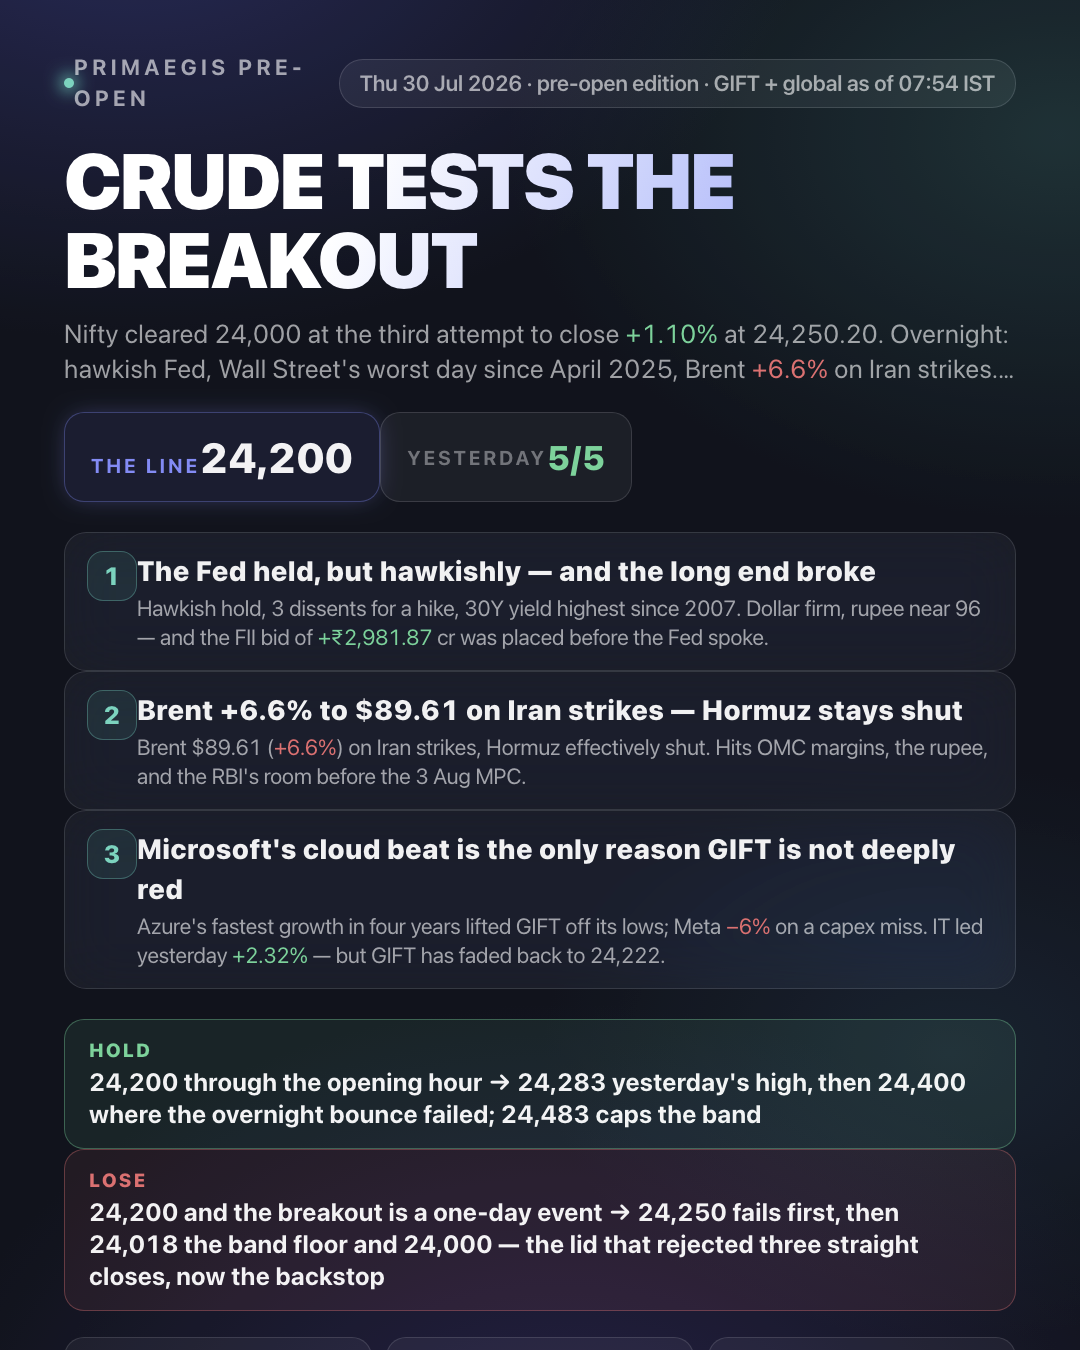Viewport: 1080px width, 1350px height.
Task: Select the YESTERDAY 5/5 chip
Action: [506, 457]
